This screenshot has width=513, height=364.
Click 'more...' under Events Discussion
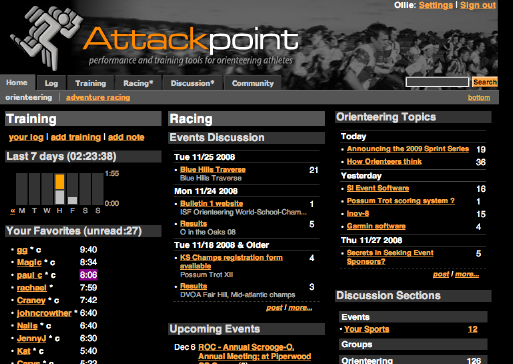pos(300,308)
